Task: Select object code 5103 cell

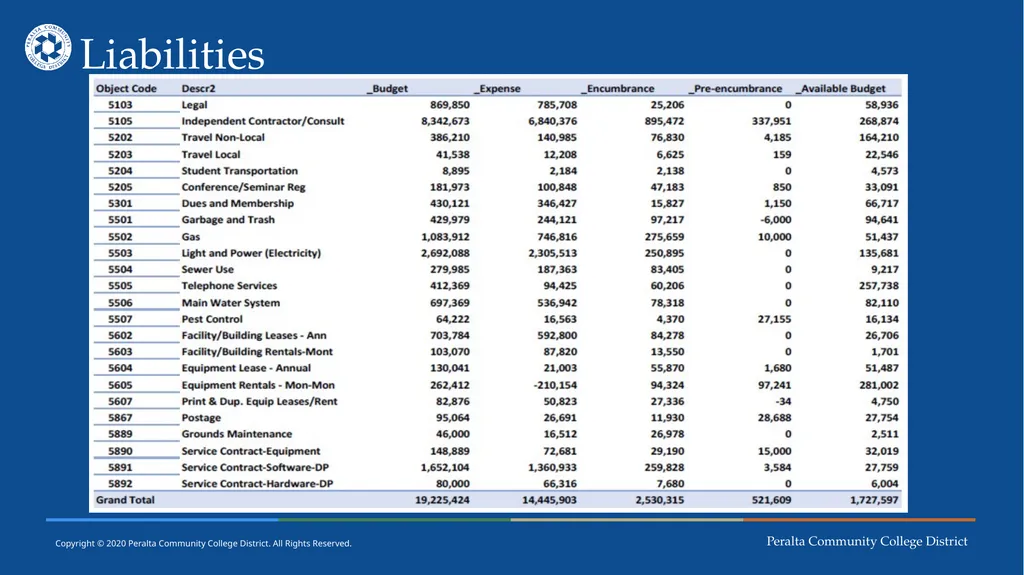Action: [120, 105]
